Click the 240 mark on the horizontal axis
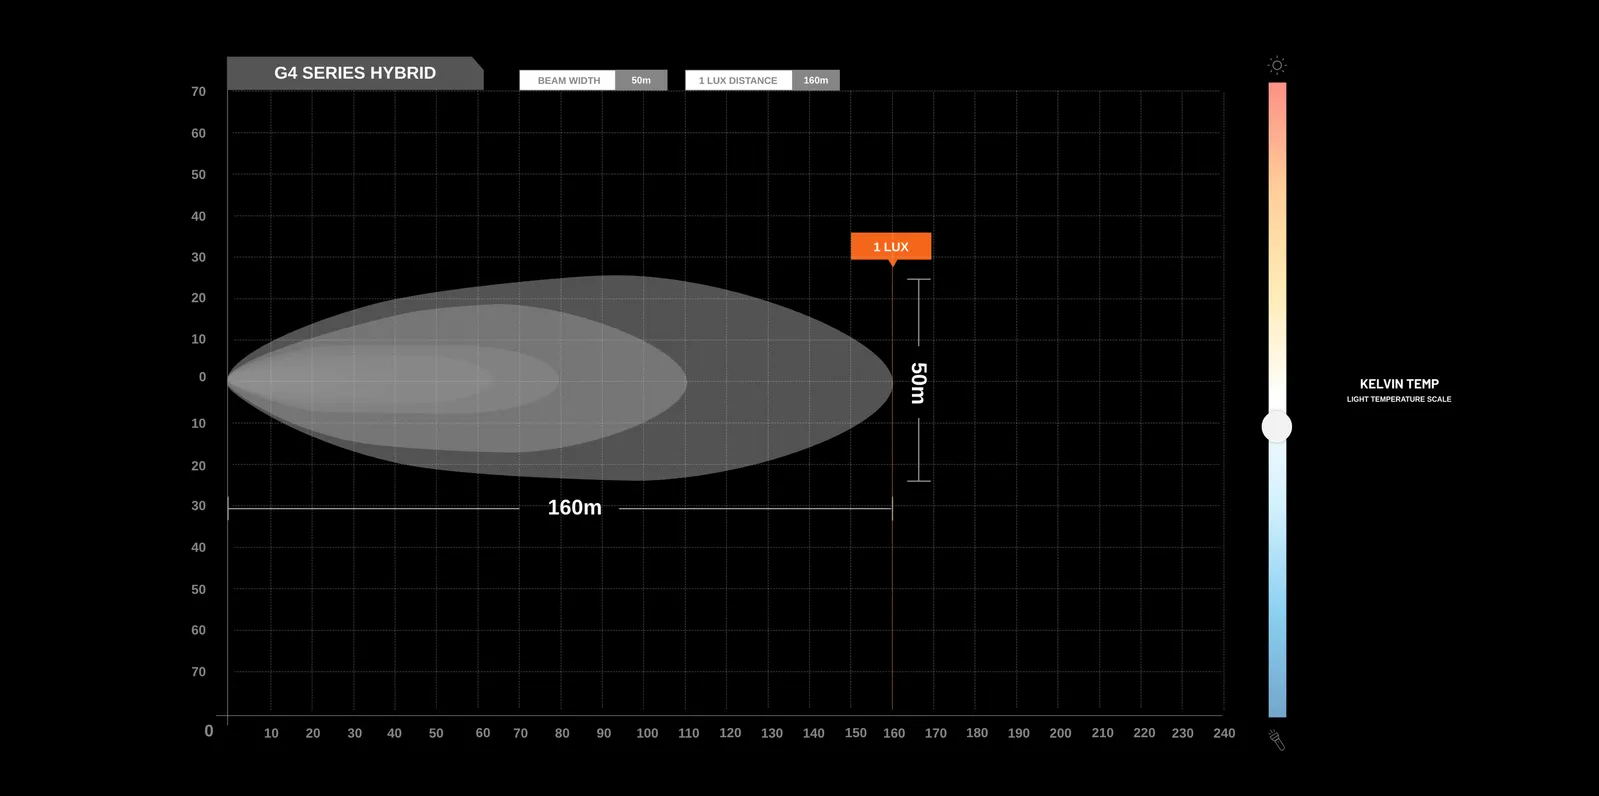Viewport: 1599px width, 796px height. (x=1224, y=733)
